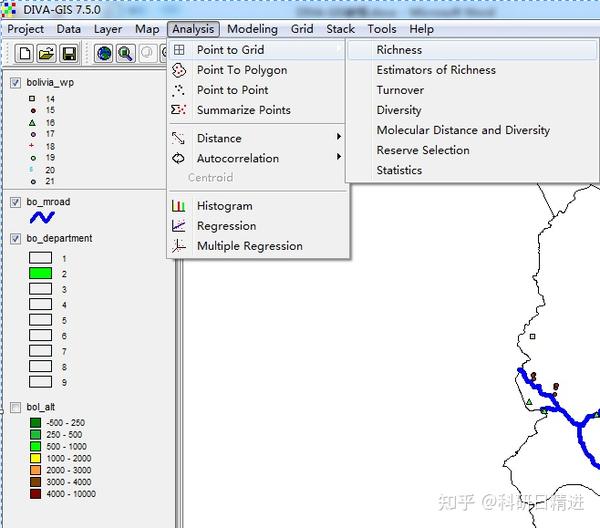
Task: Select the magnifier zoom tool icon
Action: (x=125, y=53)
